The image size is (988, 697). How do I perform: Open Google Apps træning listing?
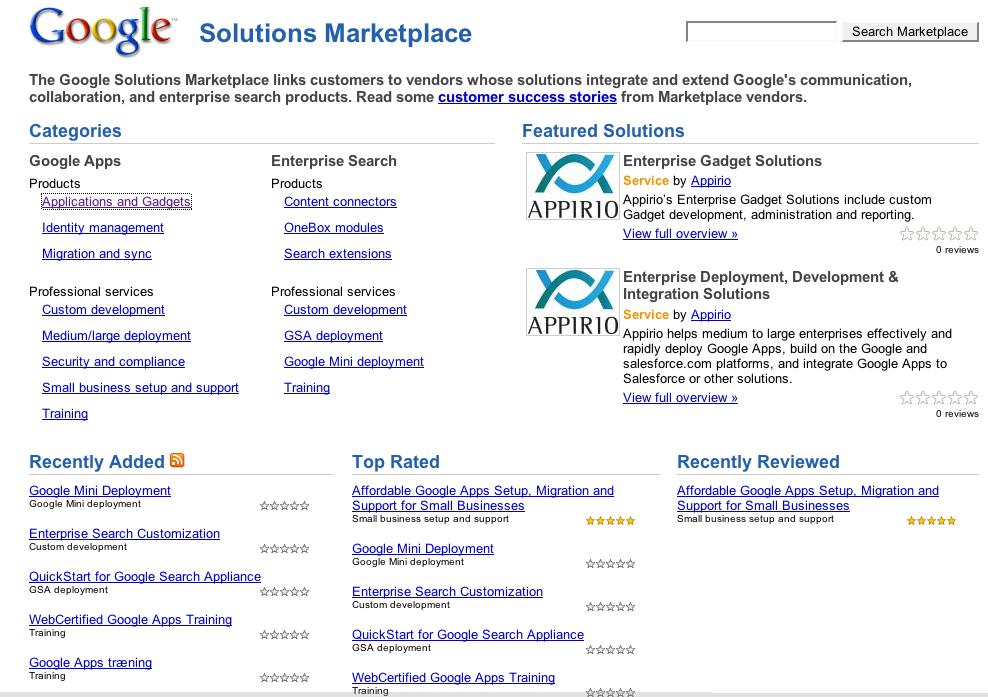click(91, 662)
